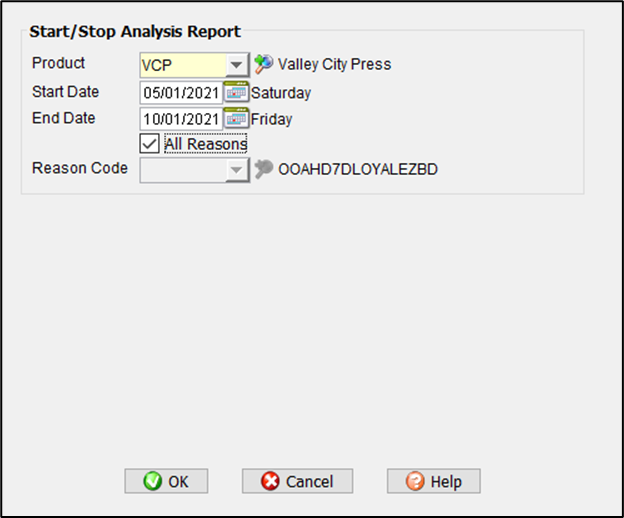The width and height of the screenshot is (624, 518).
Task: Open the Start Date calendar picker
Action: click(x=236, y=93)
